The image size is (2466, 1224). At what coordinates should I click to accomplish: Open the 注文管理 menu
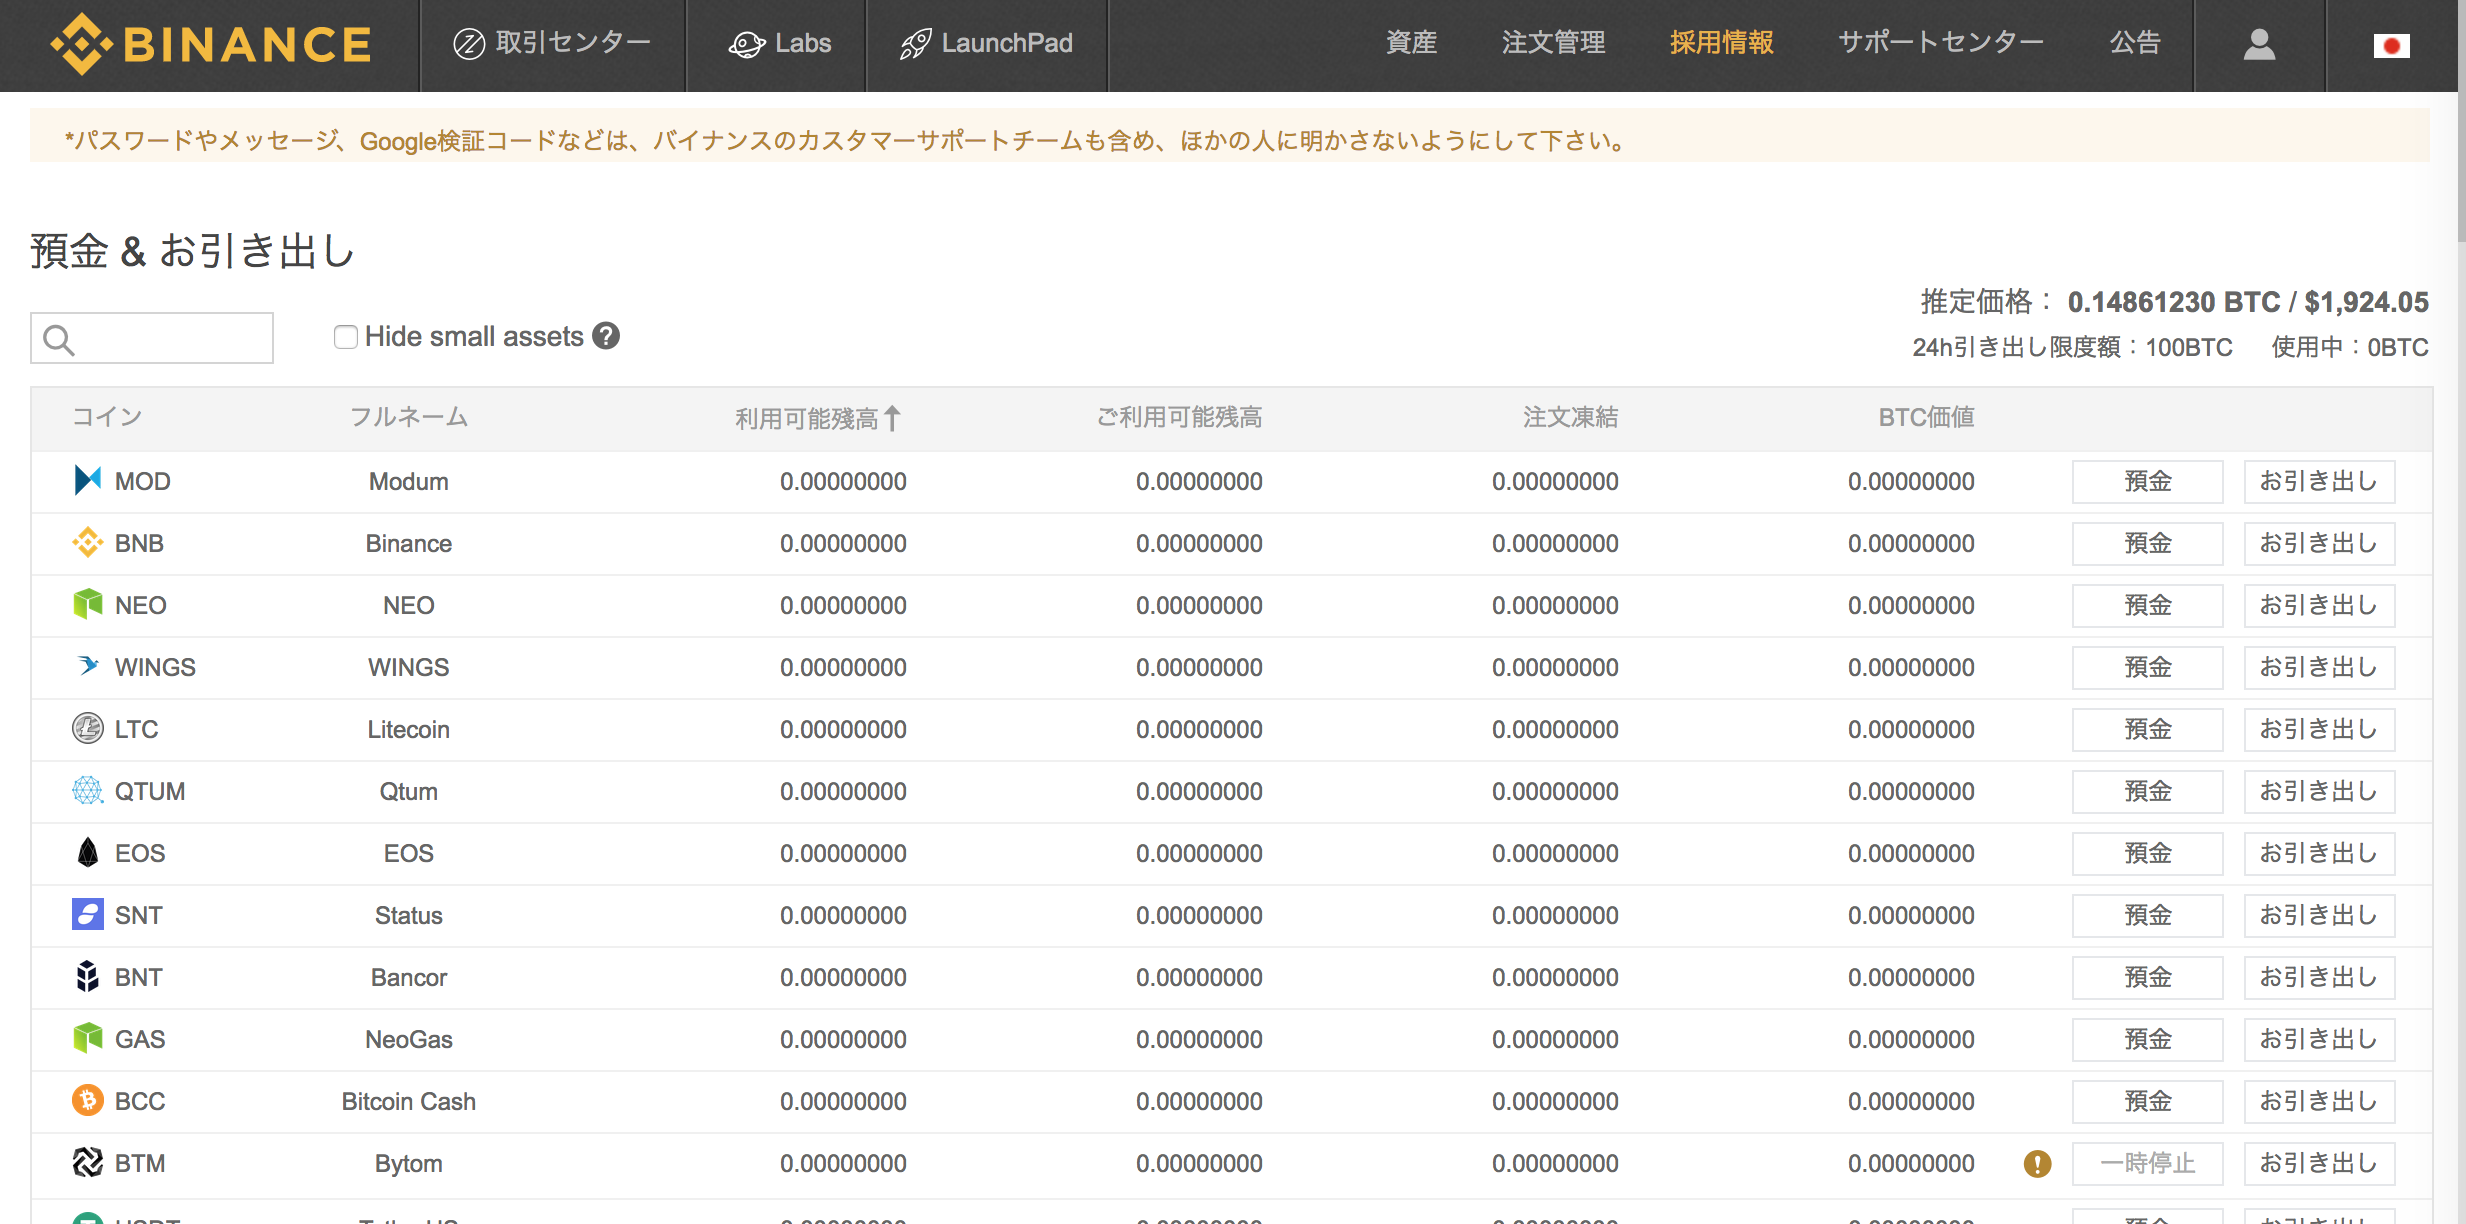pos(1553,43)
